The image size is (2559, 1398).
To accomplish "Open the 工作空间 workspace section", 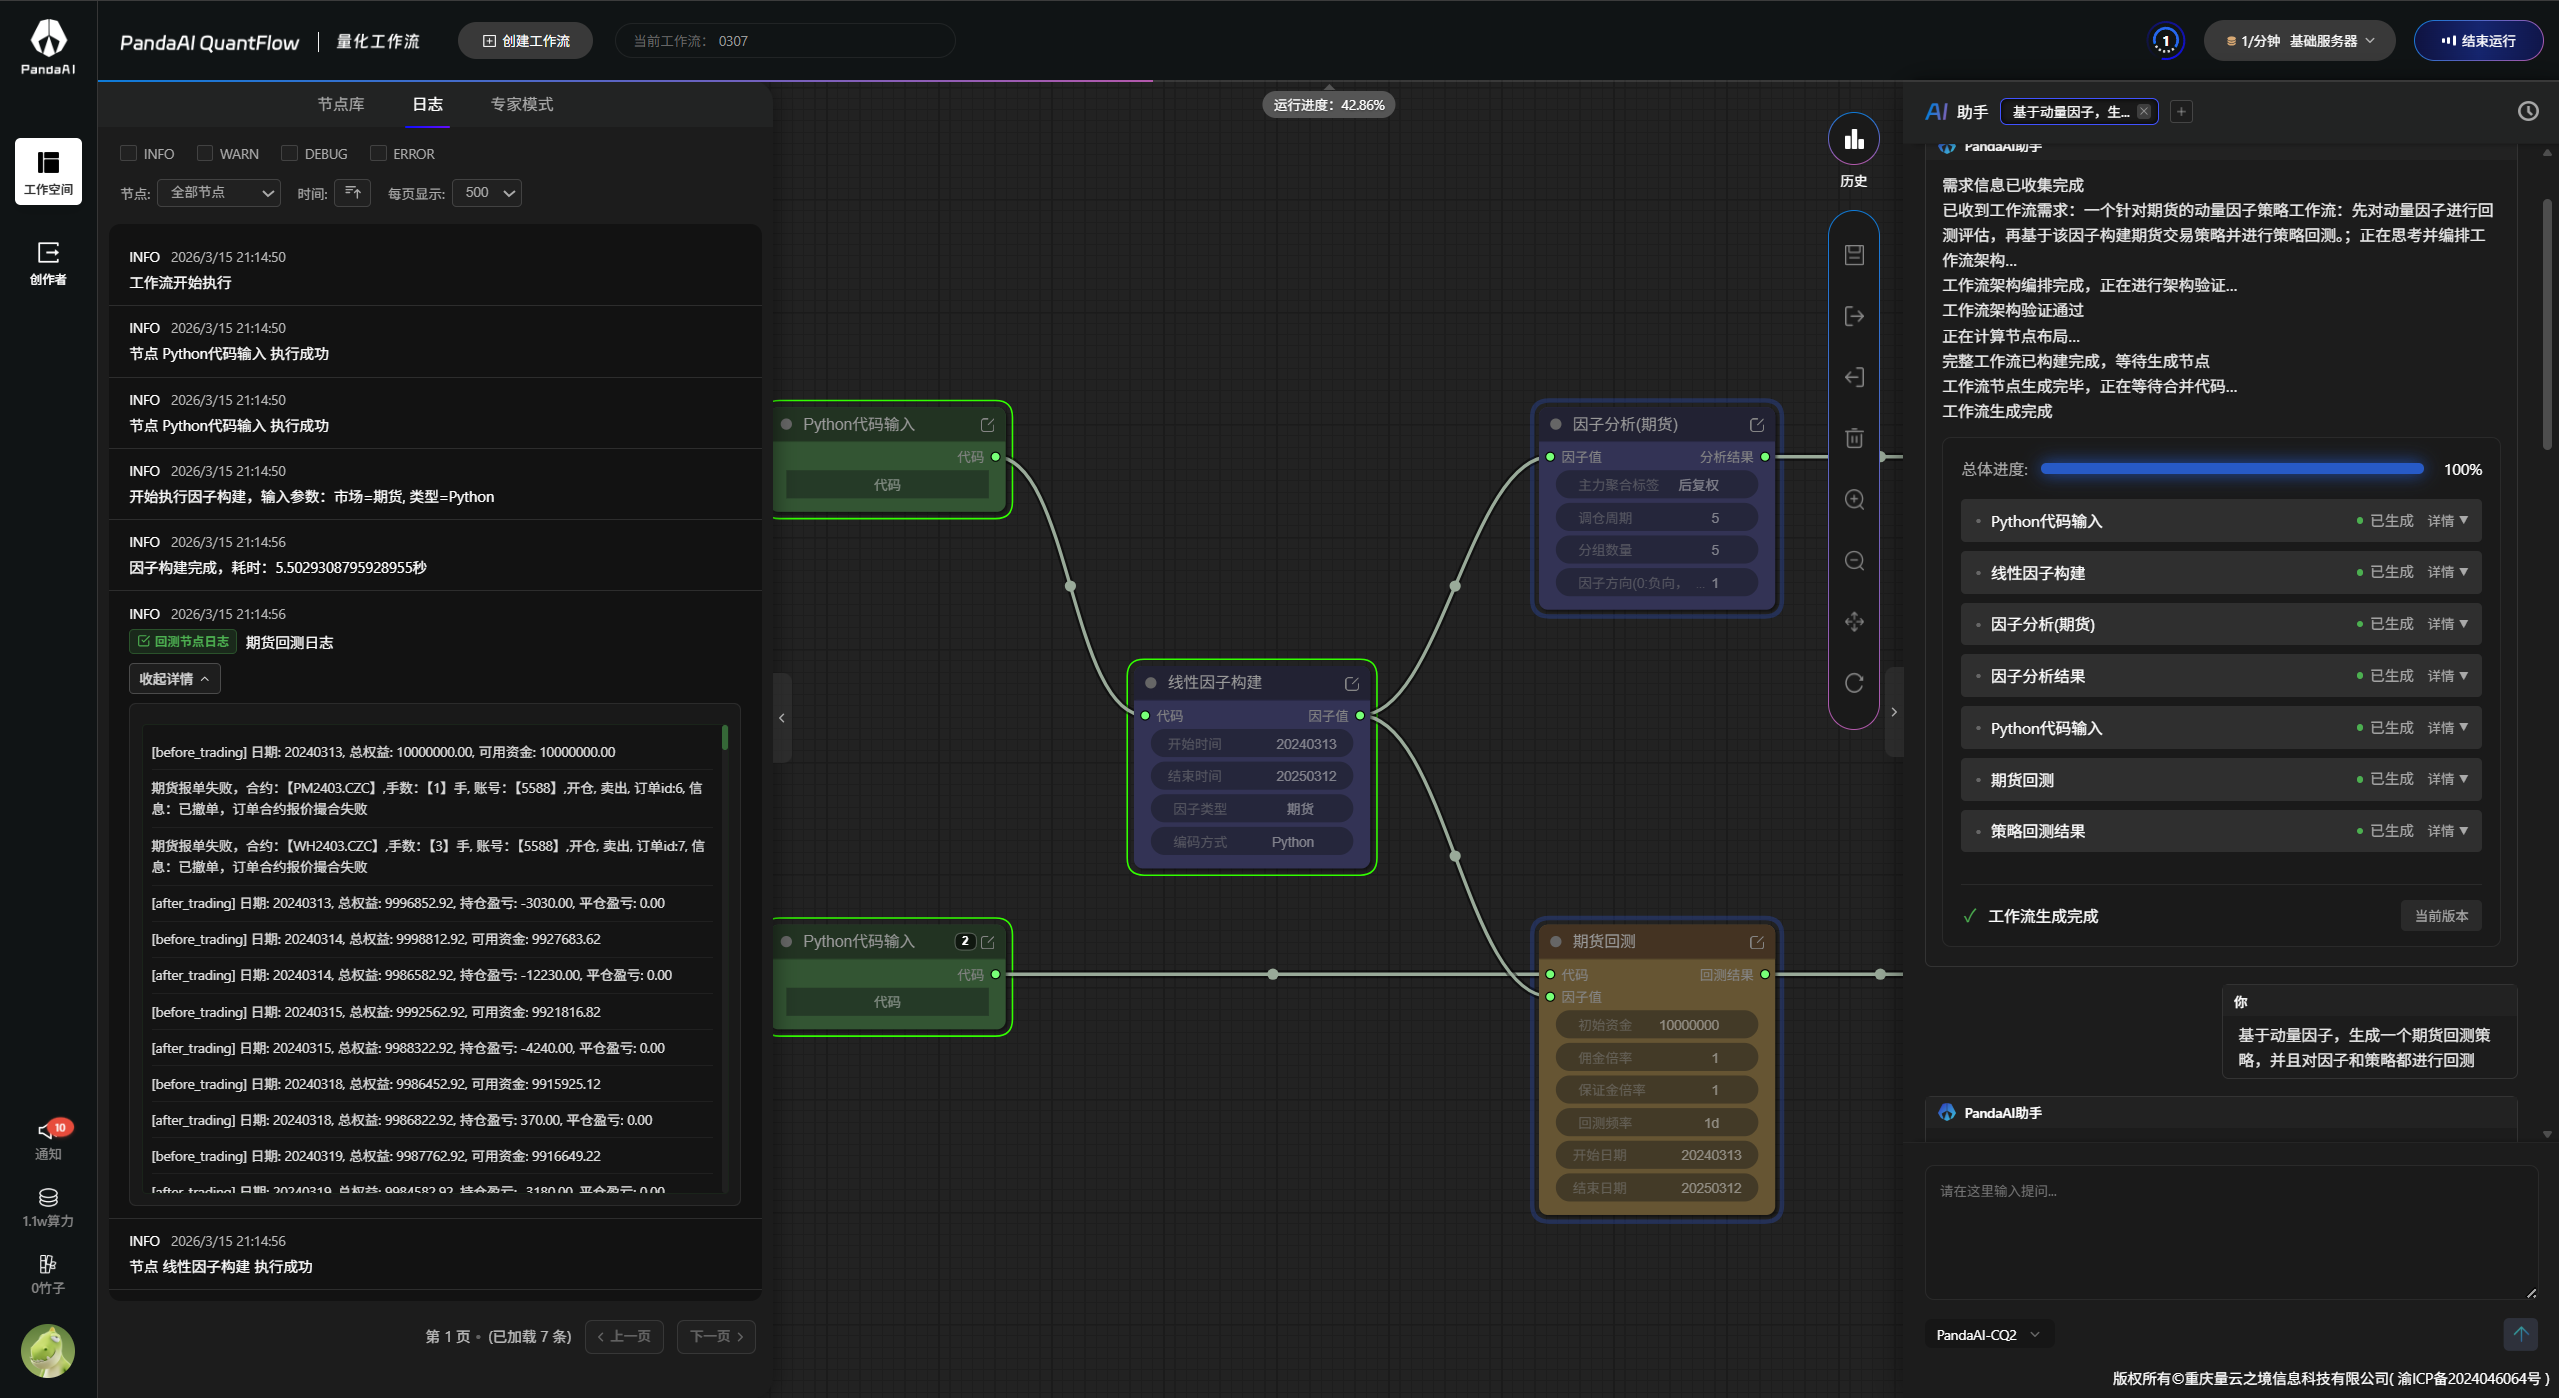I will tap(48, 171).
